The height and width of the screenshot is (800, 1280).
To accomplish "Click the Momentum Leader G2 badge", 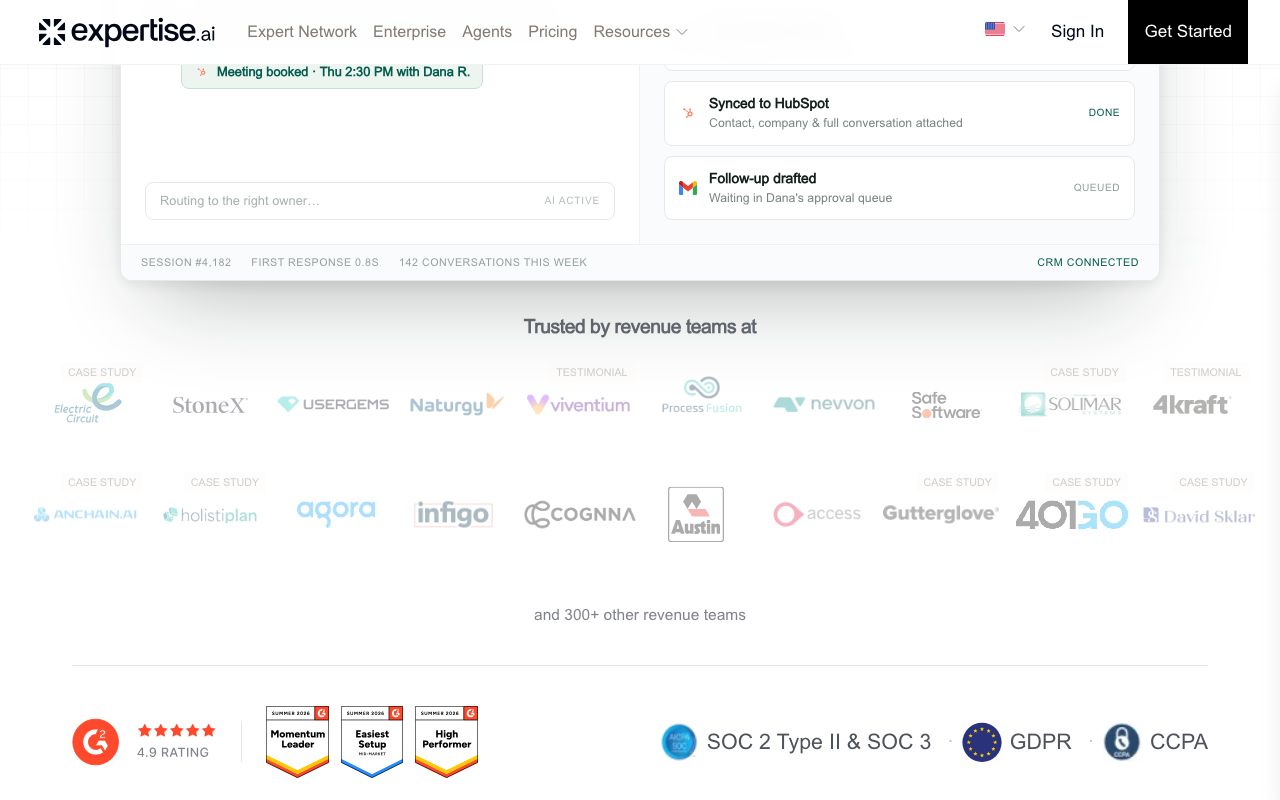I will (x=298, y=742).
